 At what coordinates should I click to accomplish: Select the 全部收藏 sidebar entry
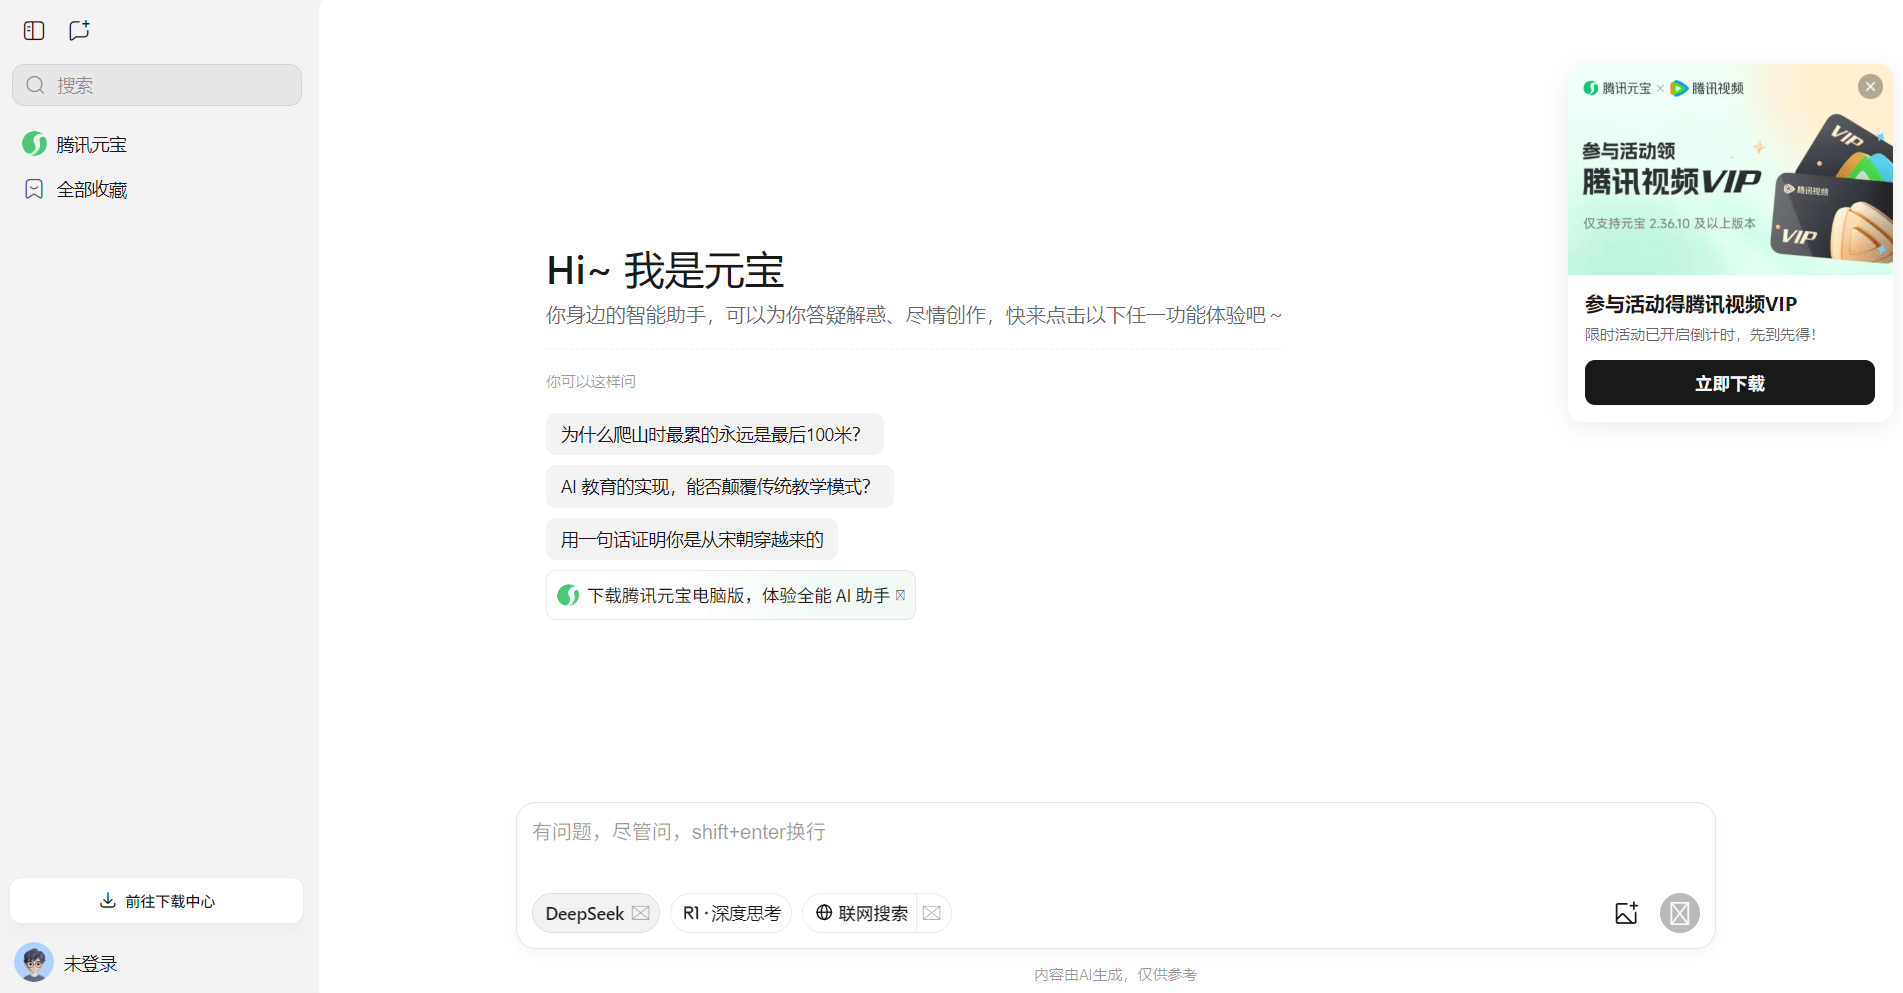(x=91, y=188)
